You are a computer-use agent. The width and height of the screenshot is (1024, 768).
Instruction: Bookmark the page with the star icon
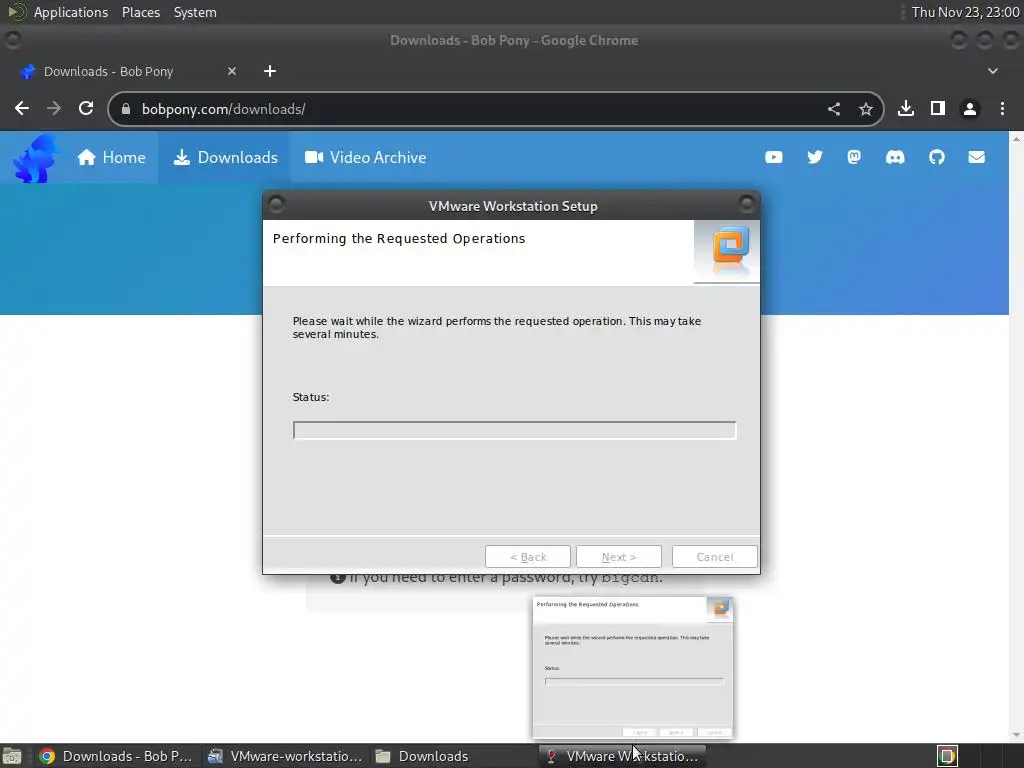866,109
